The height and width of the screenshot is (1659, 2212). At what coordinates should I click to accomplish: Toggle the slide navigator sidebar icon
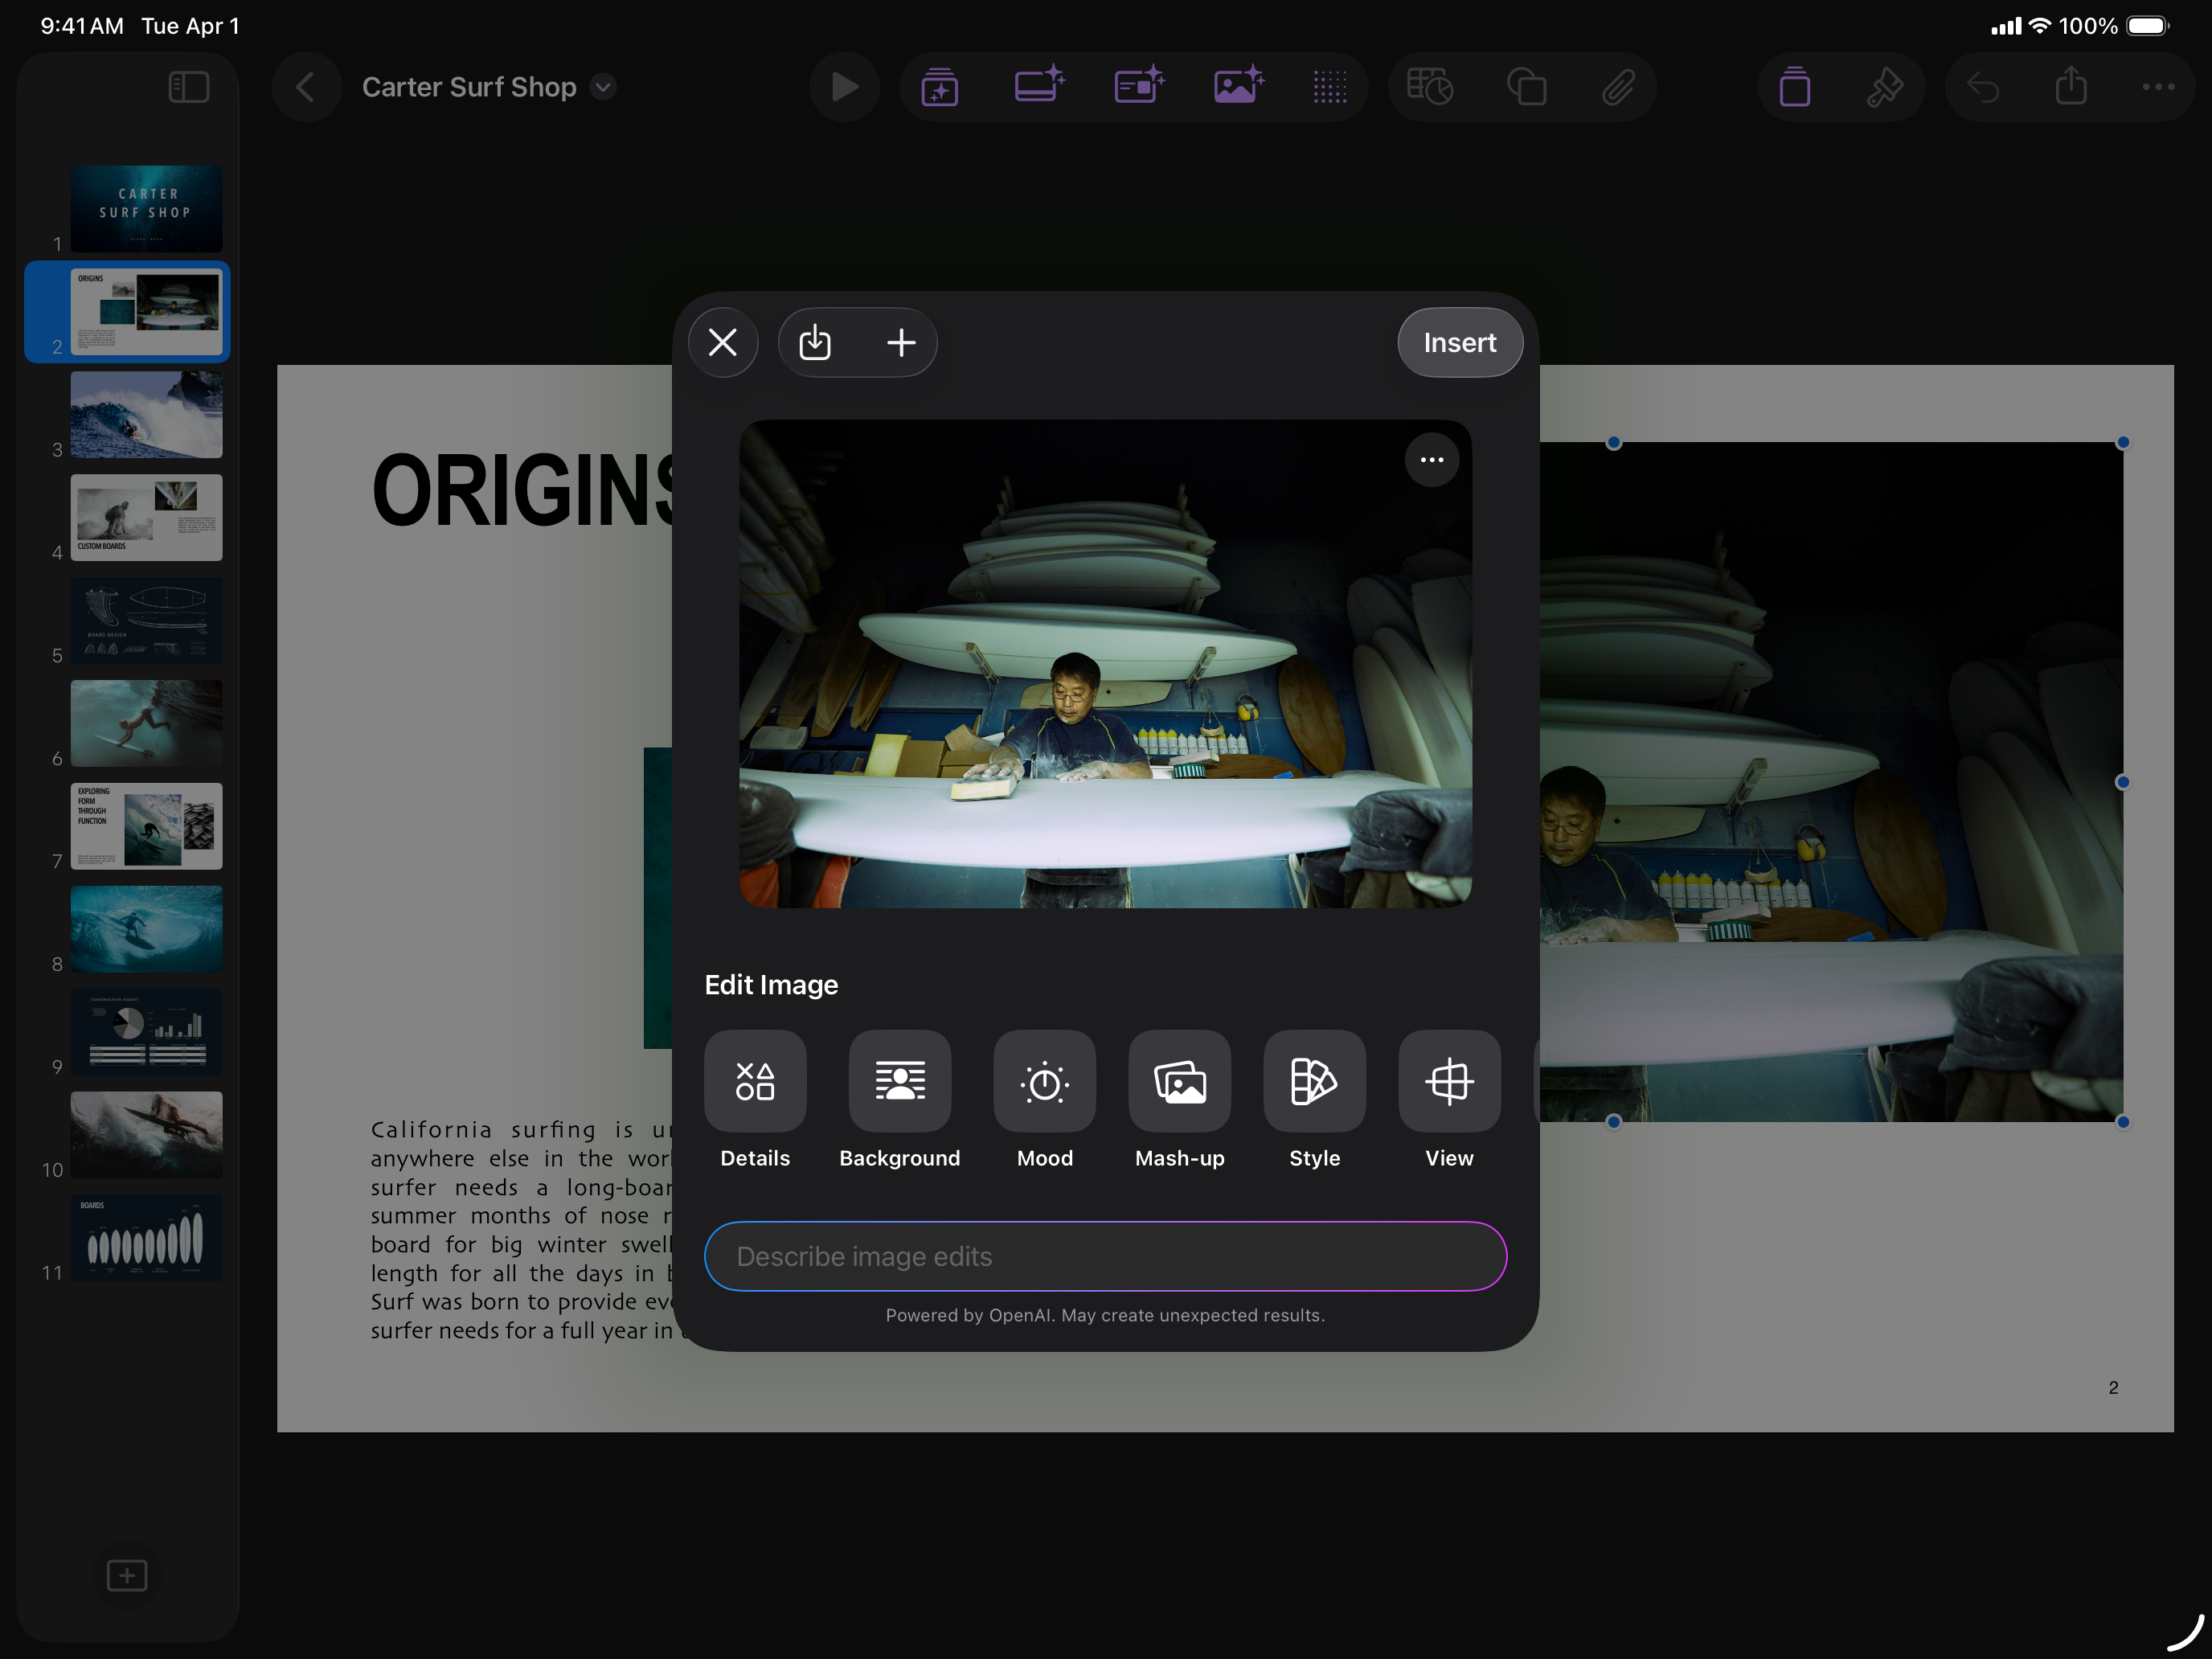(188, 87)
